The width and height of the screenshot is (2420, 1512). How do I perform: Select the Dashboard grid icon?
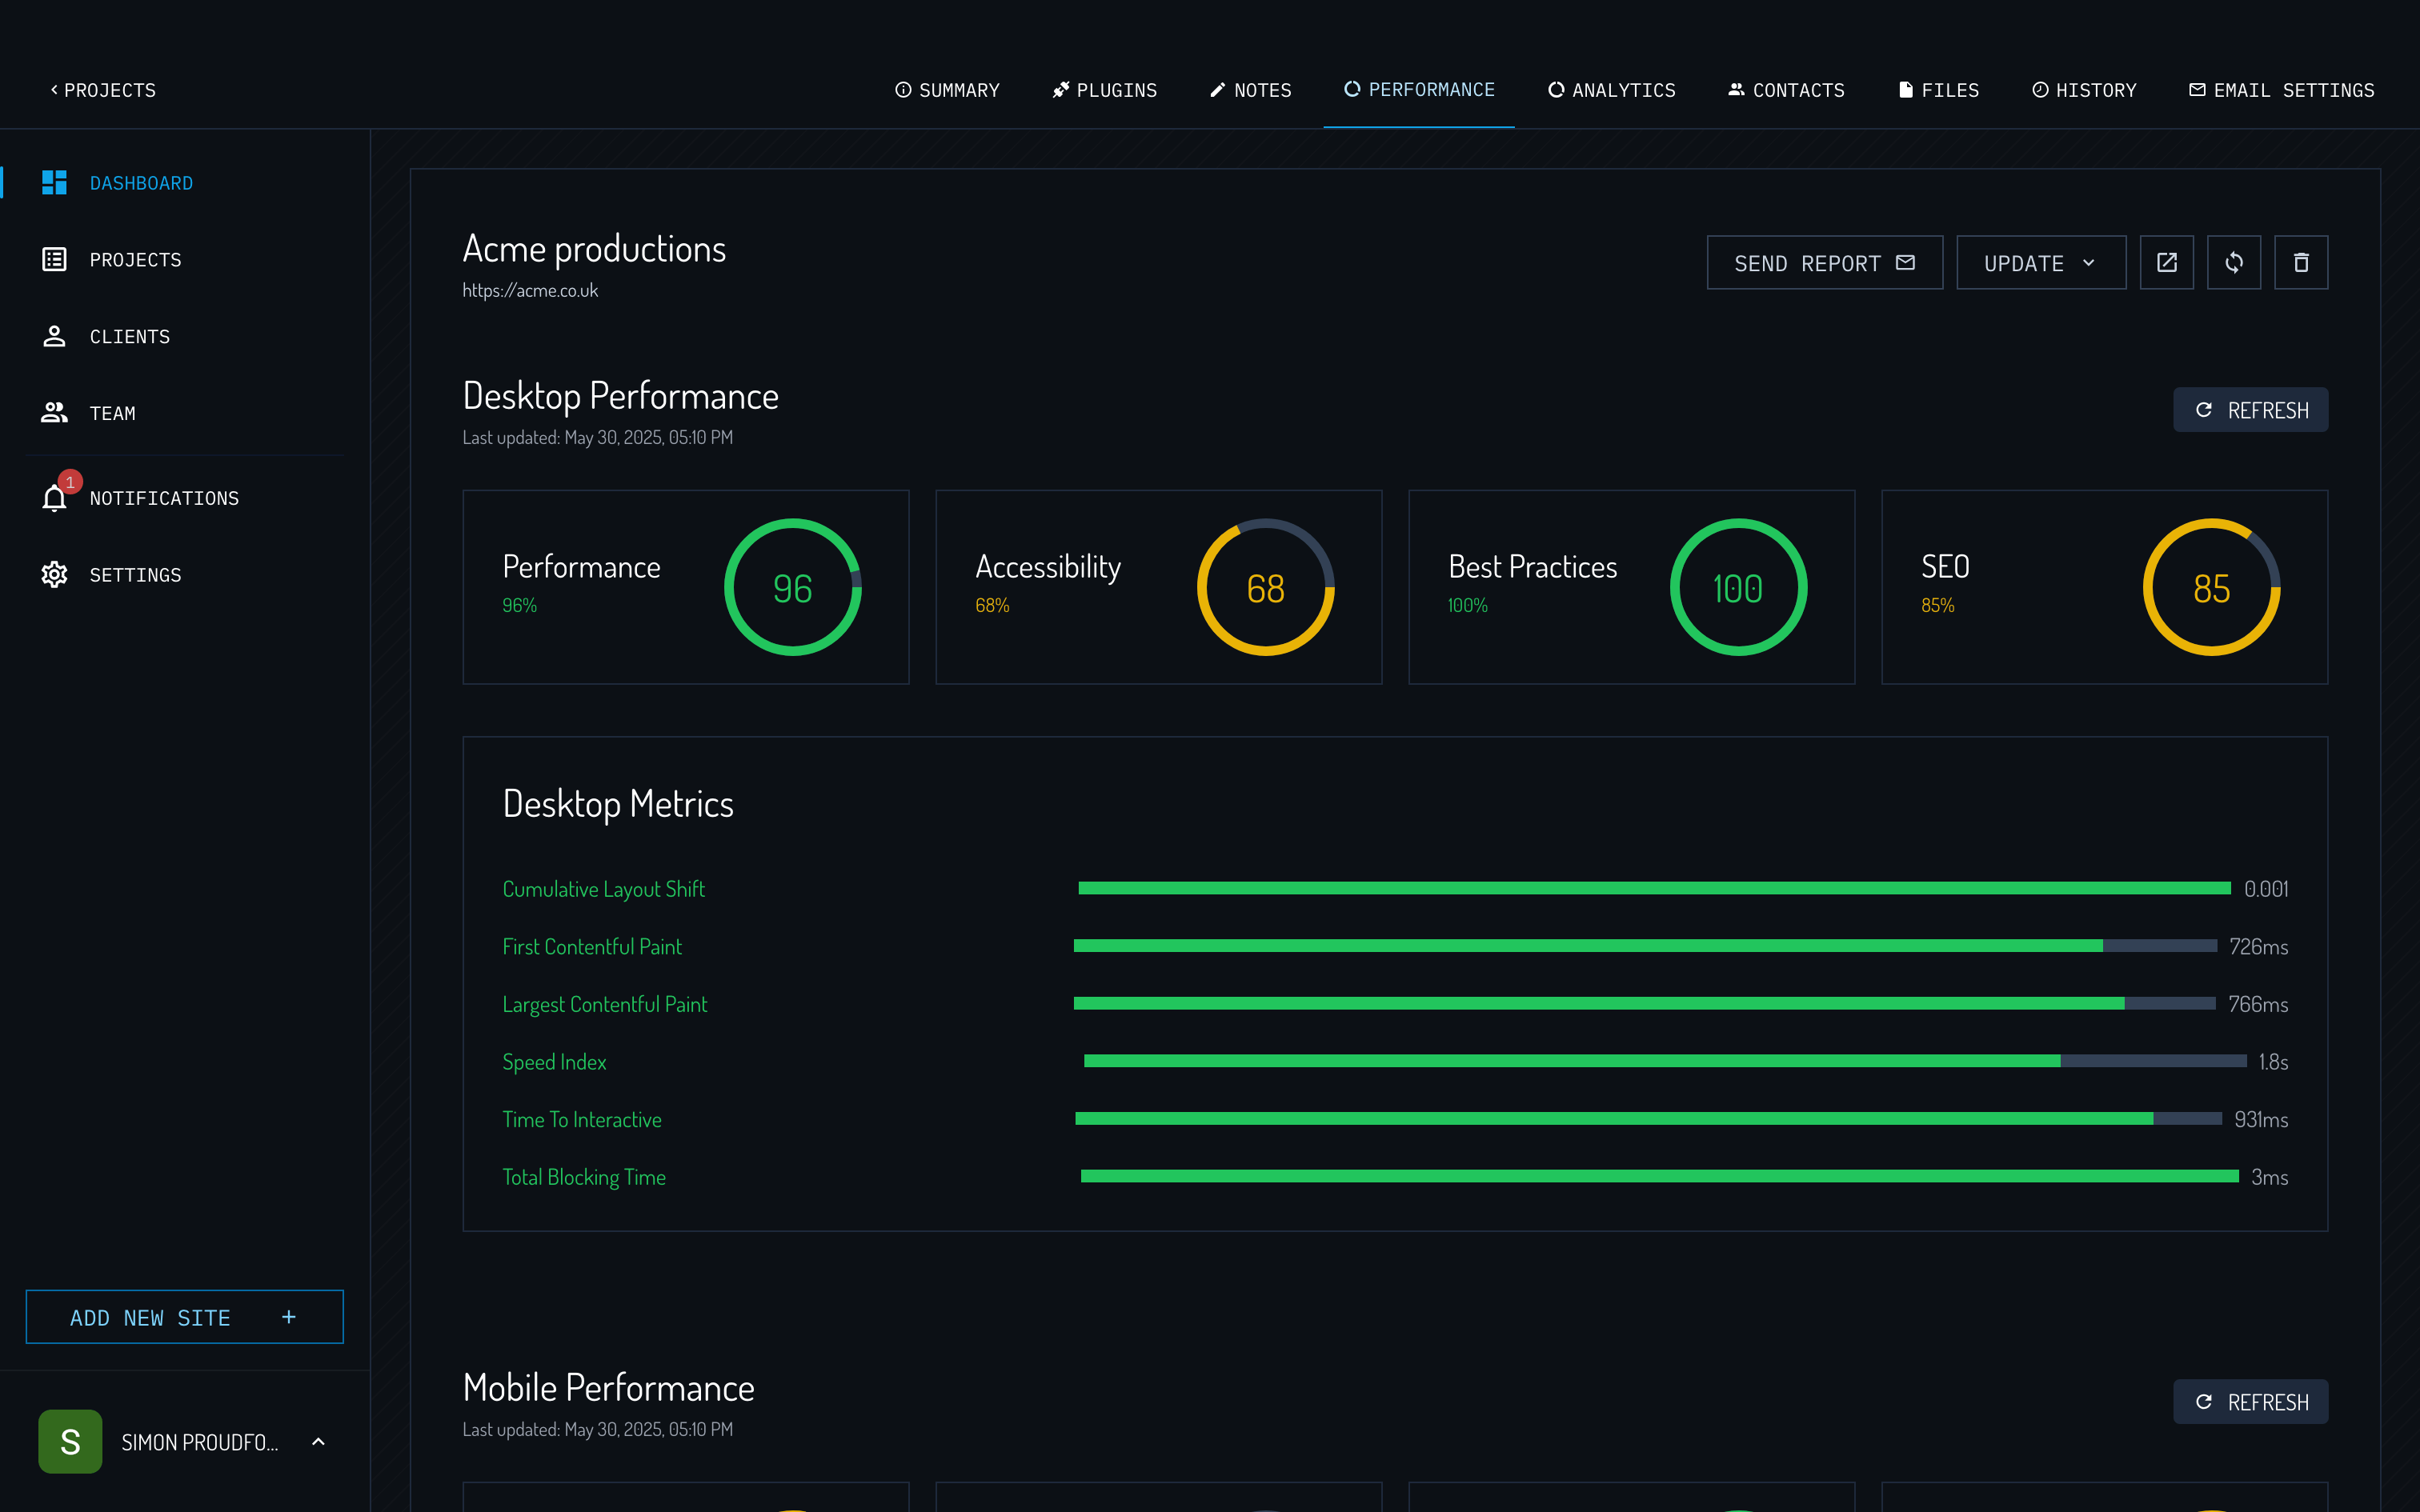55,183
